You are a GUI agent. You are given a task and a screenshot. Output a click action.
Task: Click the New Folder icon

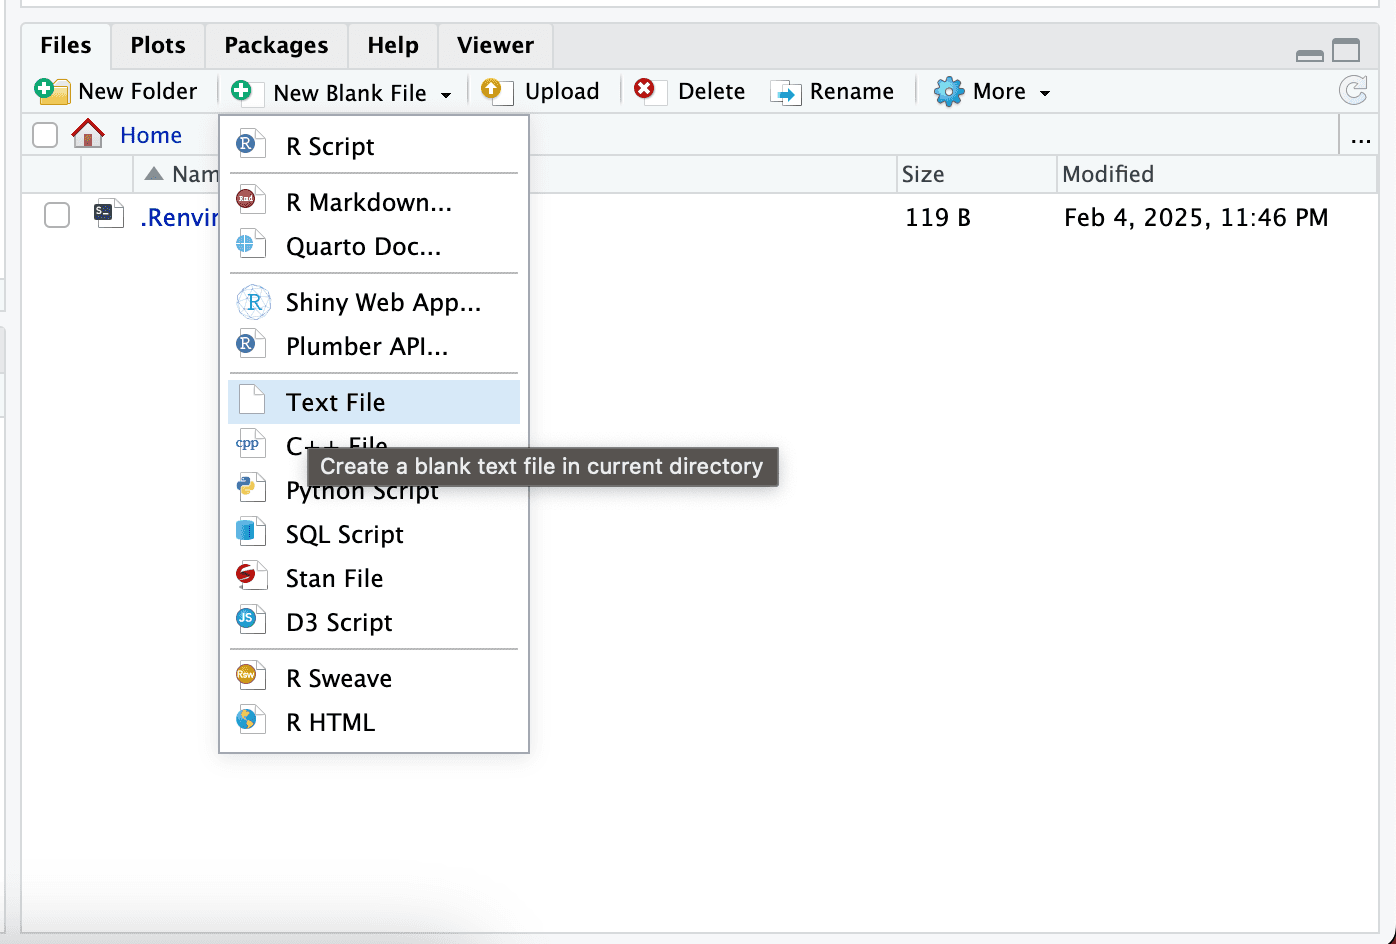click(51, 92)
